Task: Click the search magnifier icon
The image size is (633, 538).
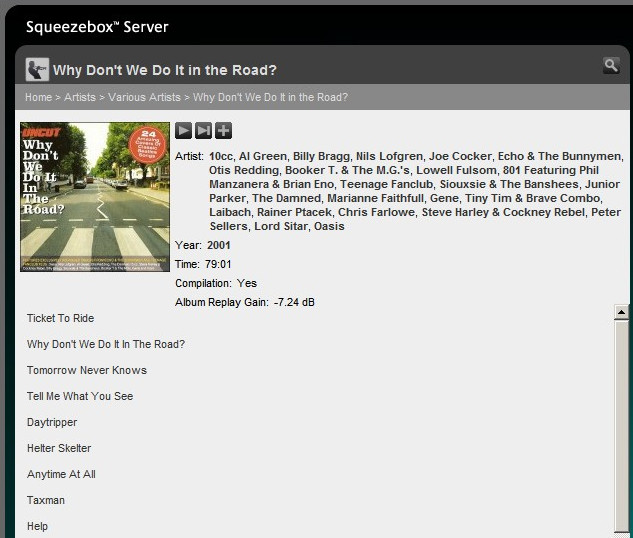Action: pos(611,66)
